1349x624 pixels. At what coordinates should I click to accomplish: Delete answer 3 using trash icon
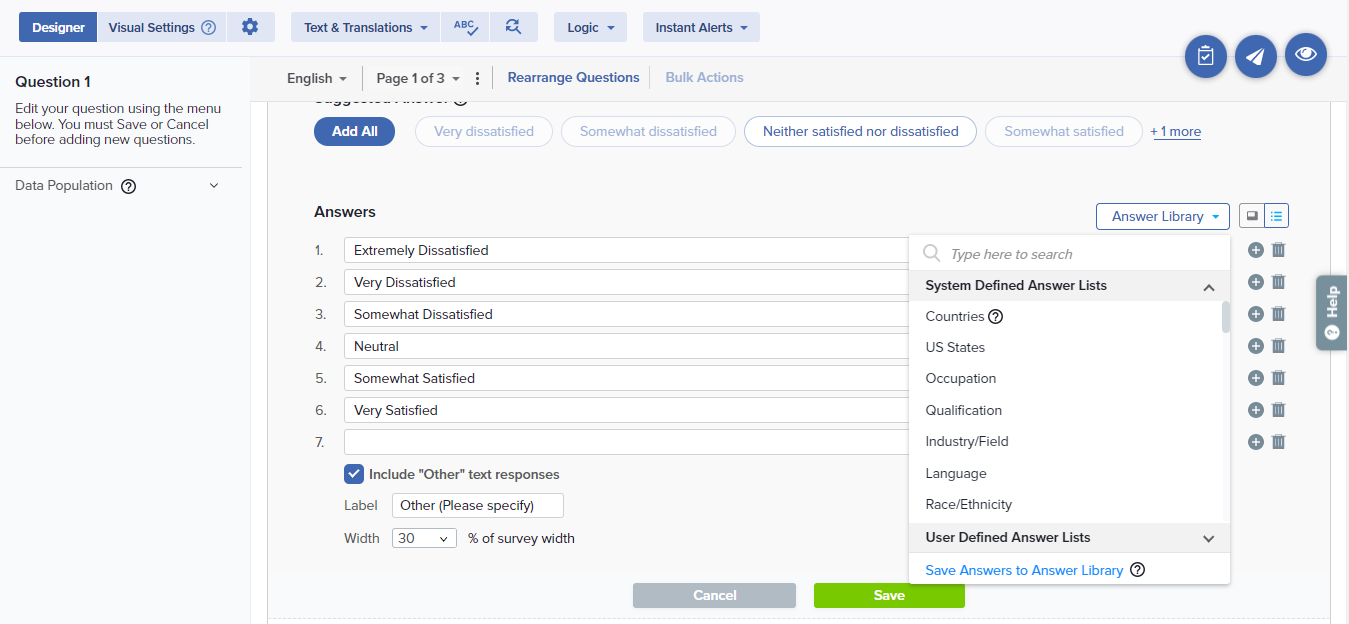pos(1278,314)
